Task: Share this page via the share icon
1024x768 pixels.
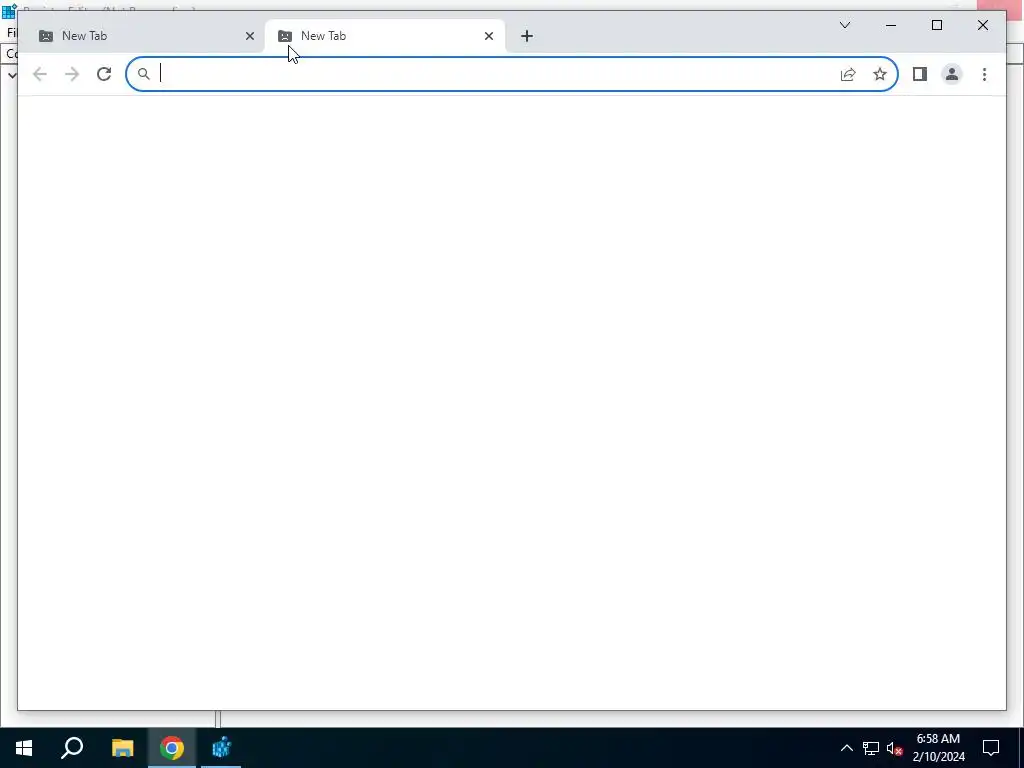Action: (848, 74)
